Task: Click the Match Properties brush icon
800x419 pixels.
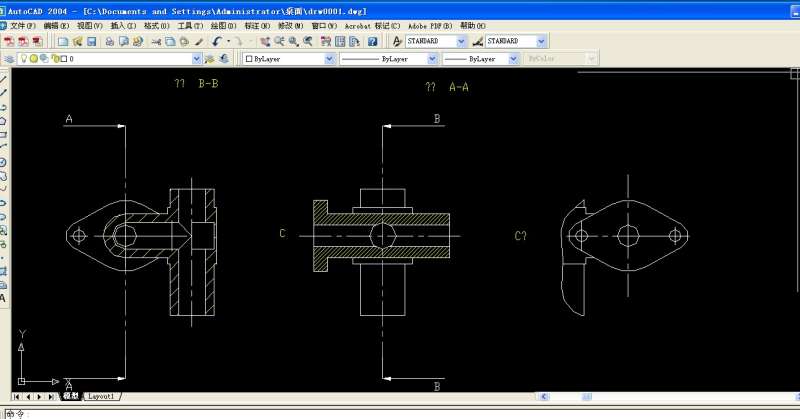Action: tap(199, 42)
